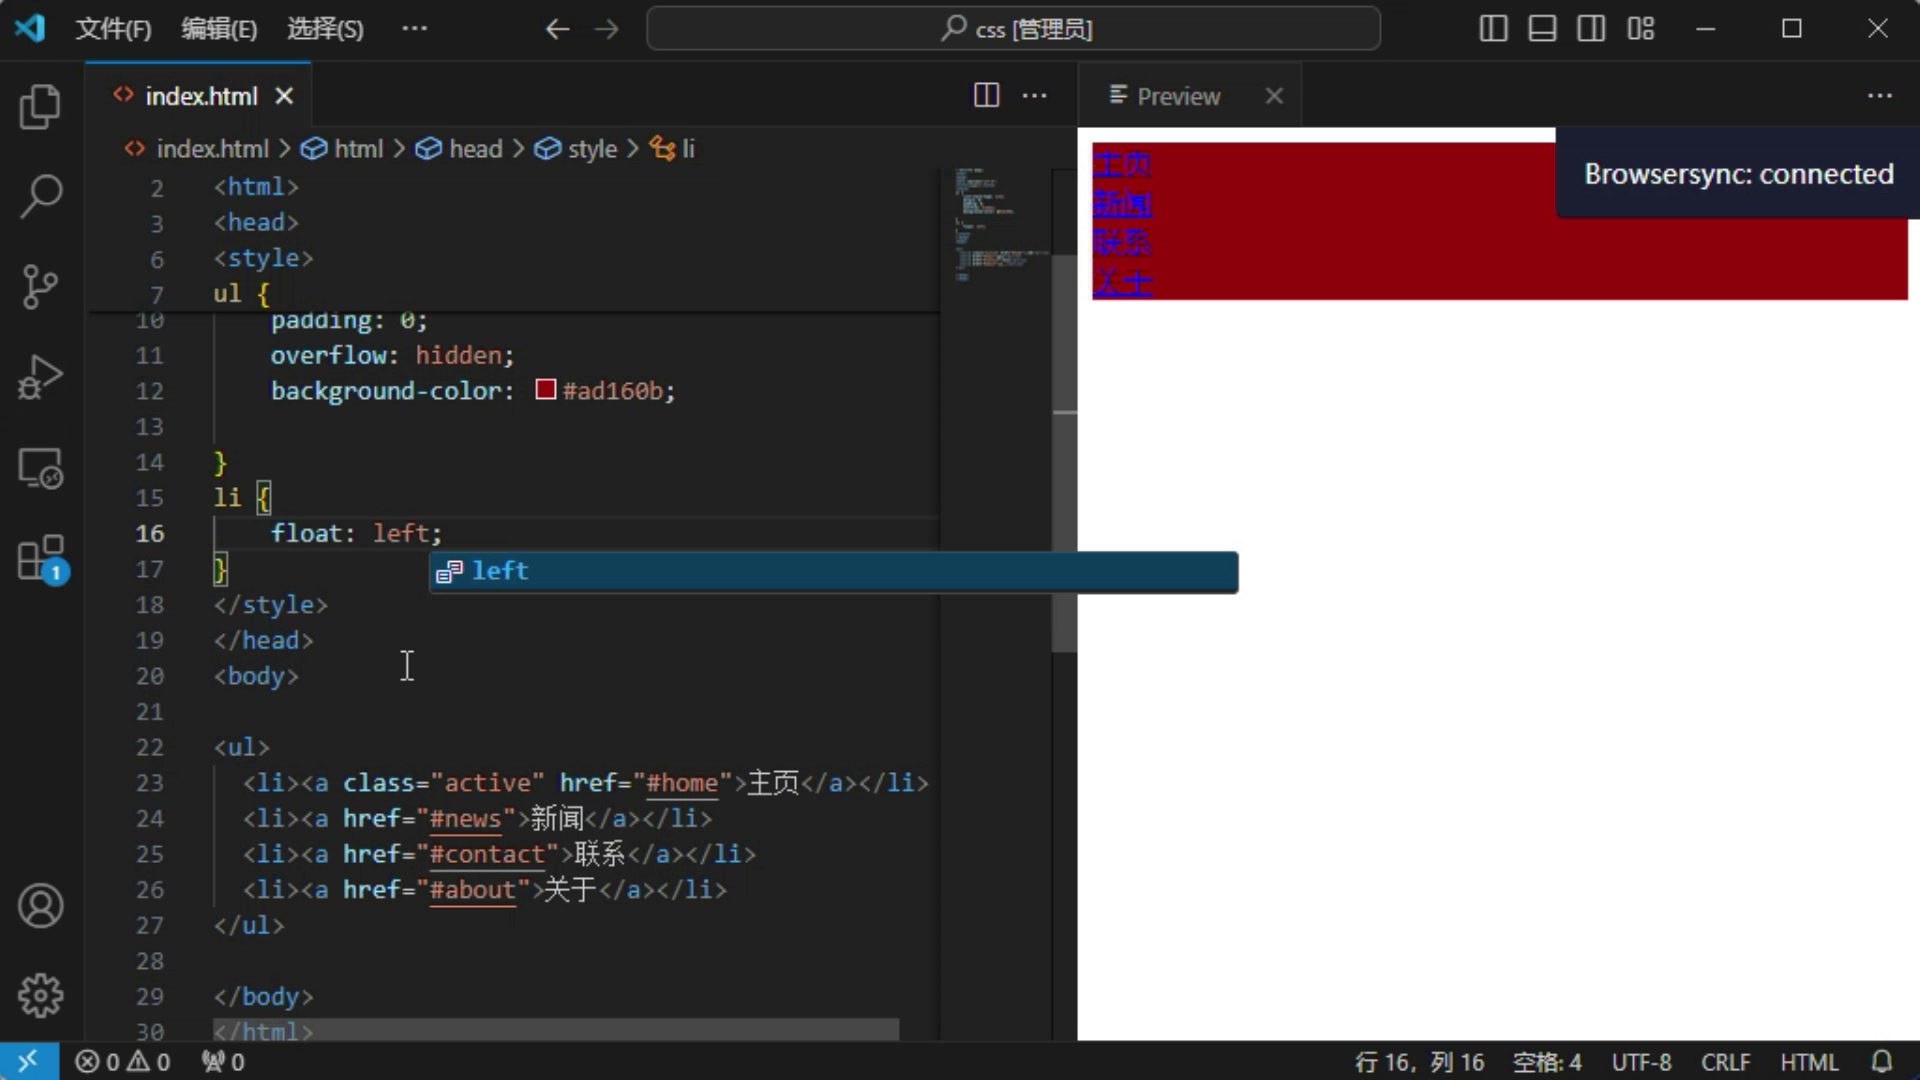This screenshot has height=1080, width=1920.
Task: Open errors and warnings problems indicator
Action: [x=123, y=1061]
